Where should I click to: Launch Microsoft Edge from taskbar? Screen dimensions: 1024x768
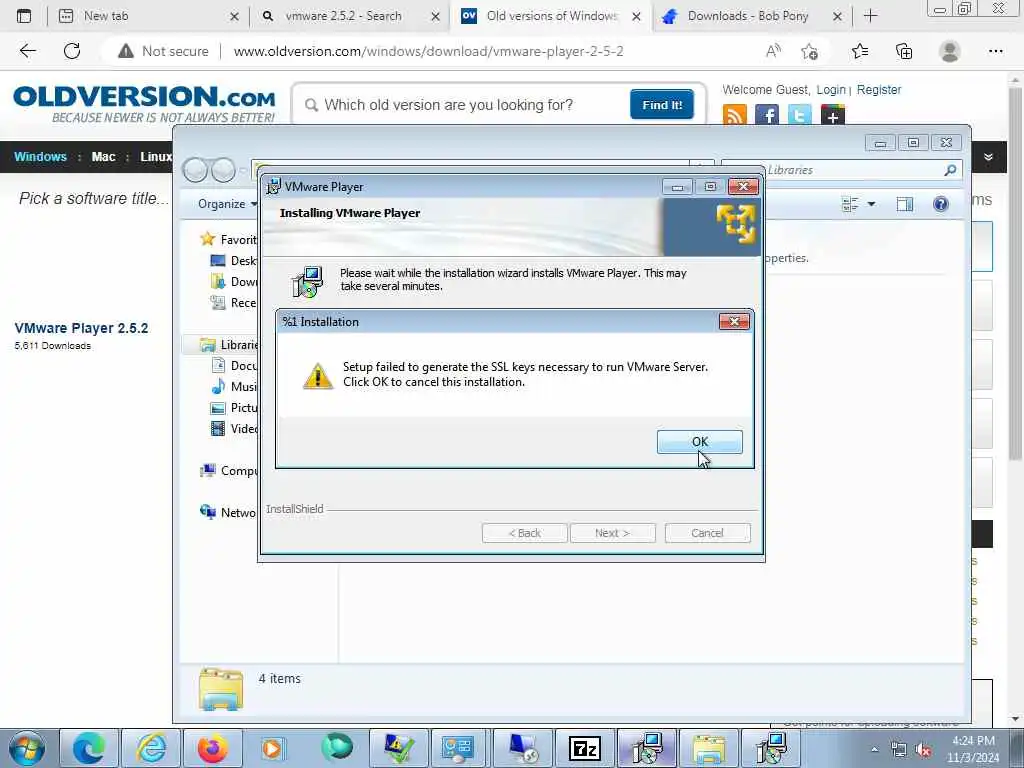pos(89,748)
